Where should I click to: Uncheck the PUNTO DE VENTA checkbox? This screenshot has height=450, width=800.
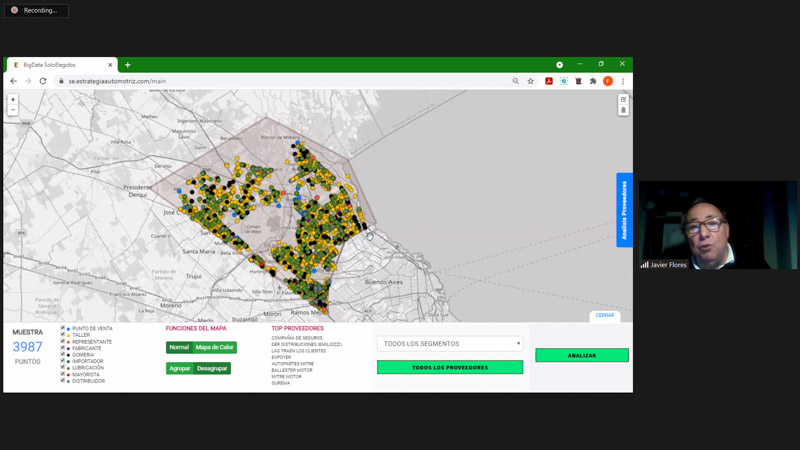62,328
